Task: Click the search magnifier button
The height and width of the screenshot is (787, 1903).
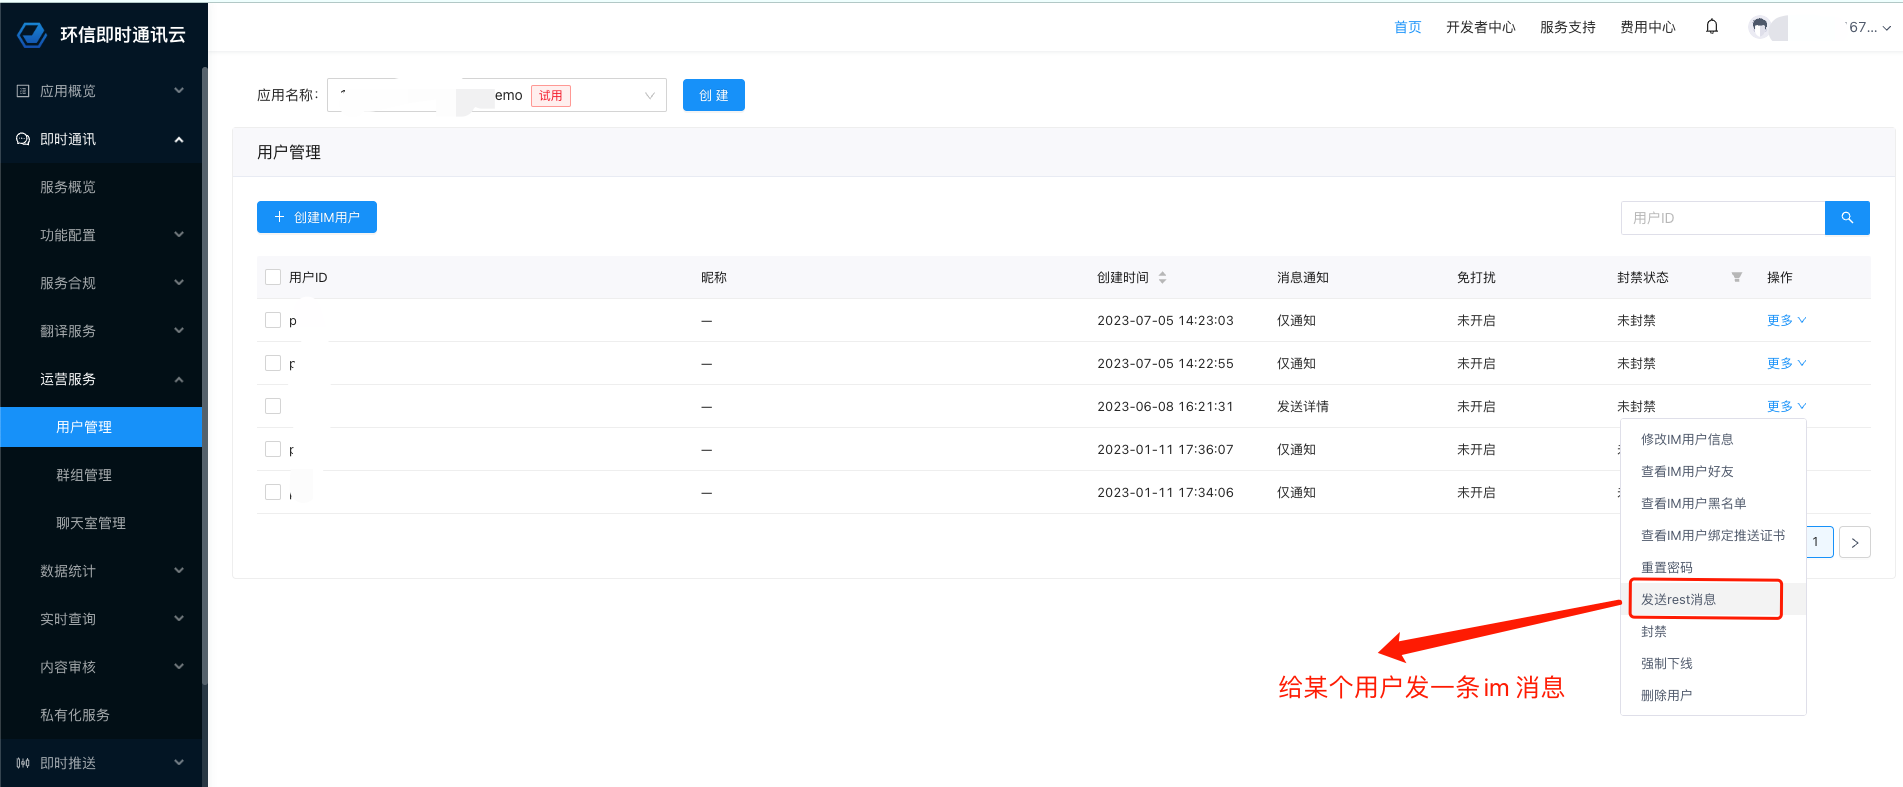Action: click(1847, 218)
